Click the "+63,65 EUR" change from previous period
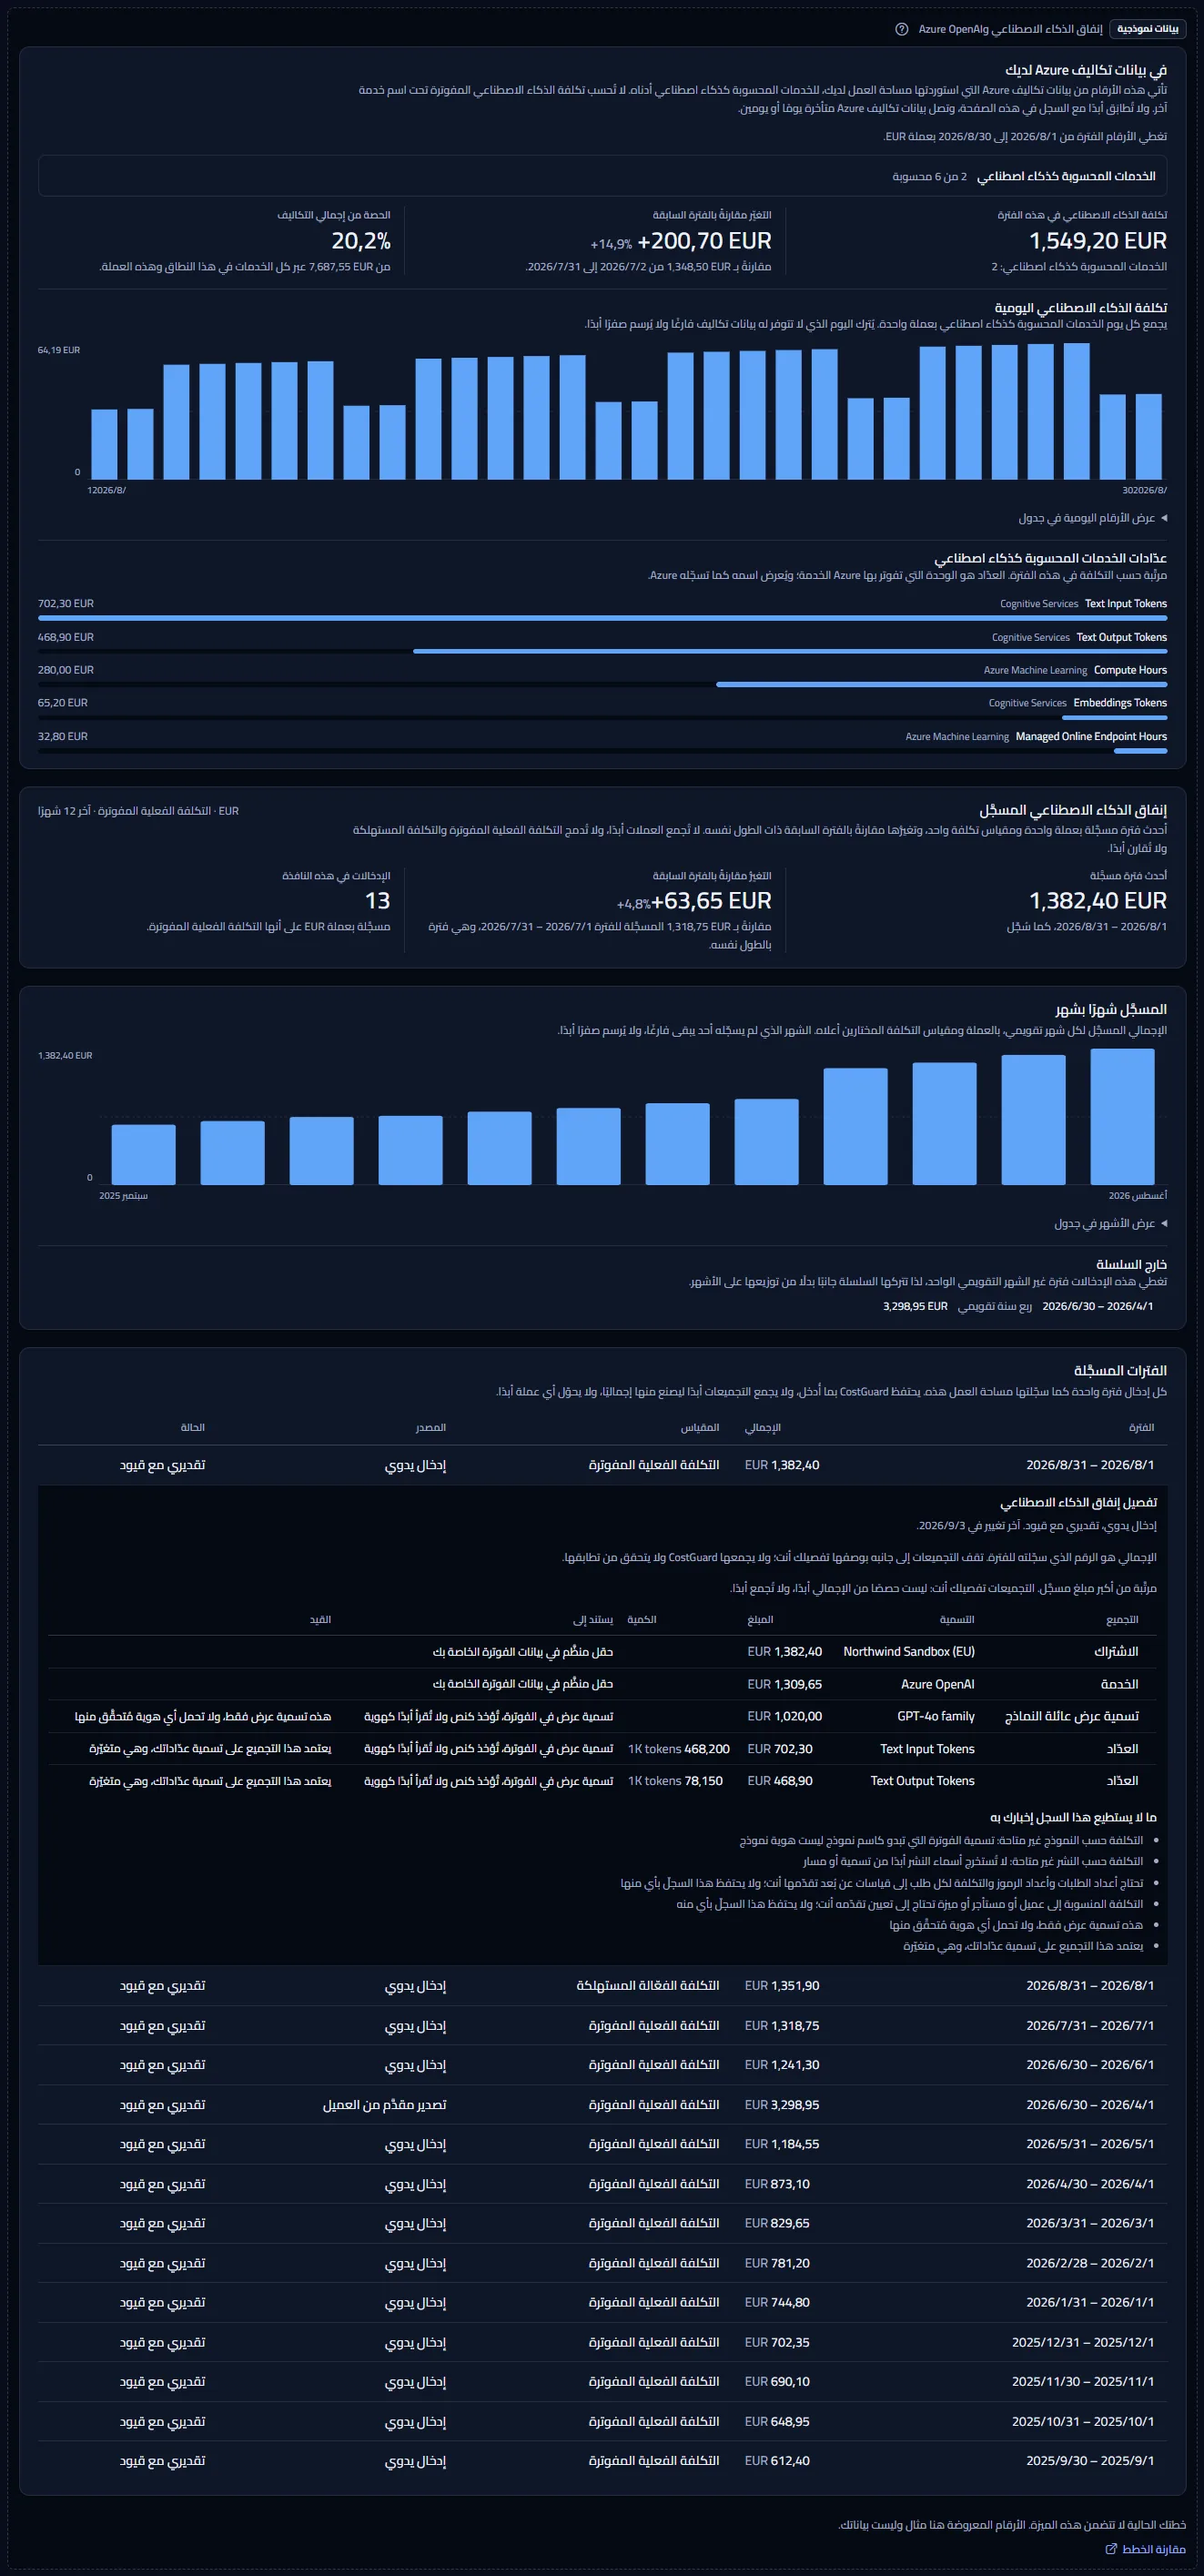 [x=712, y=901]
